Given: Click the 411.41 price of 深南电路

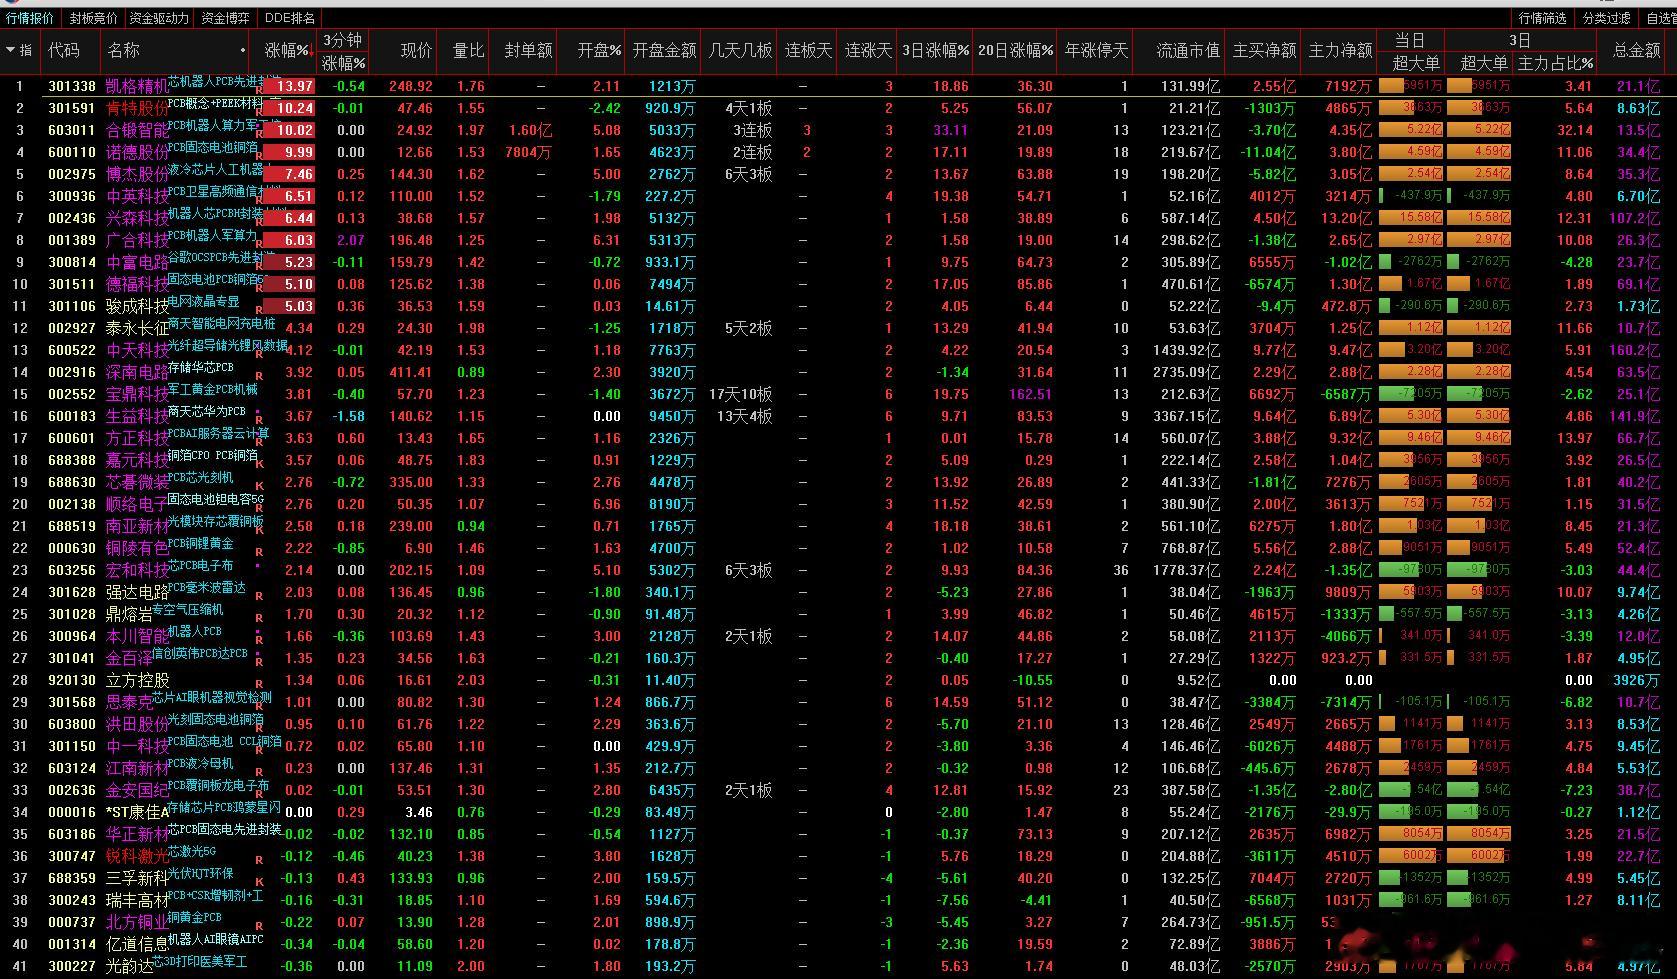Looking at the screenshot, I should (x=411, y=373).
